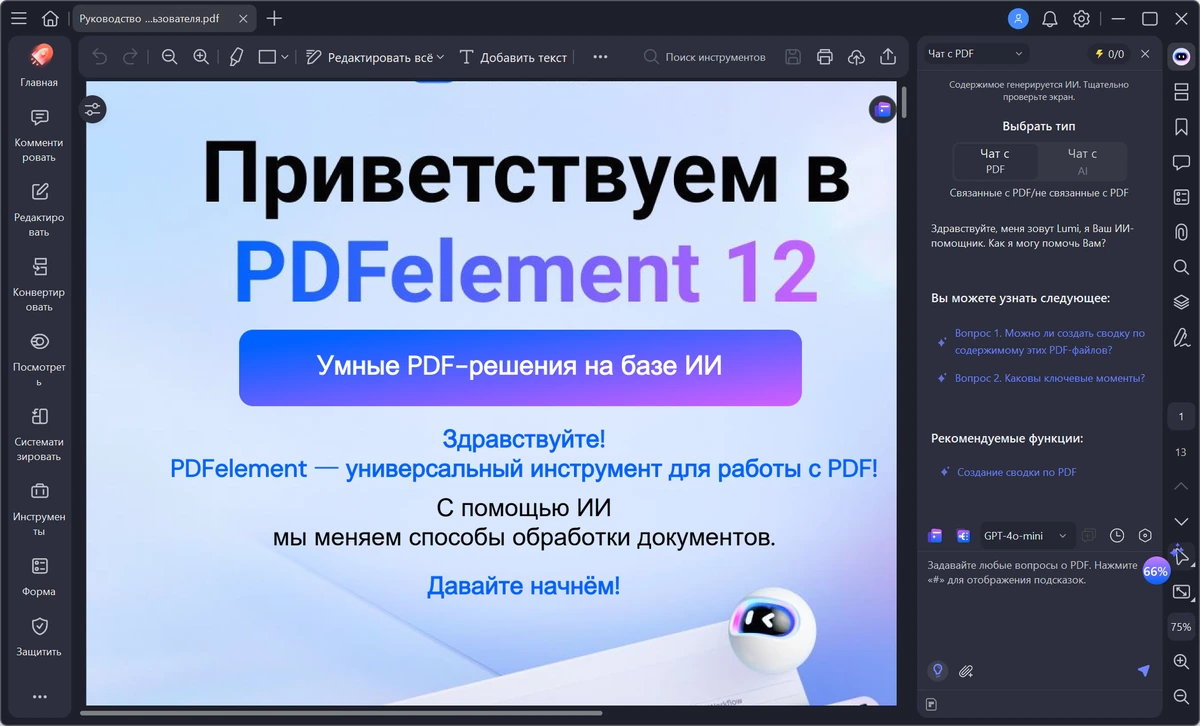Open chat history clock icon
This screenshot has width=1200, height=726.
[1117, 536]
